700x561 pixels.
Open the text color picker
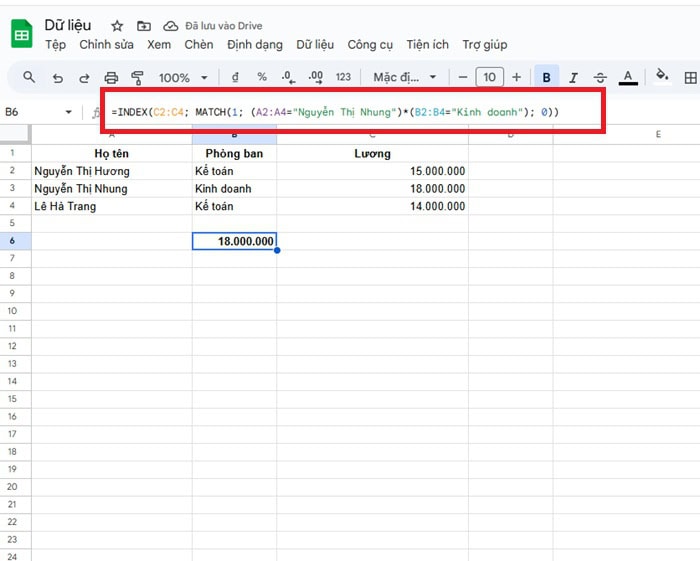coord(628,77)
